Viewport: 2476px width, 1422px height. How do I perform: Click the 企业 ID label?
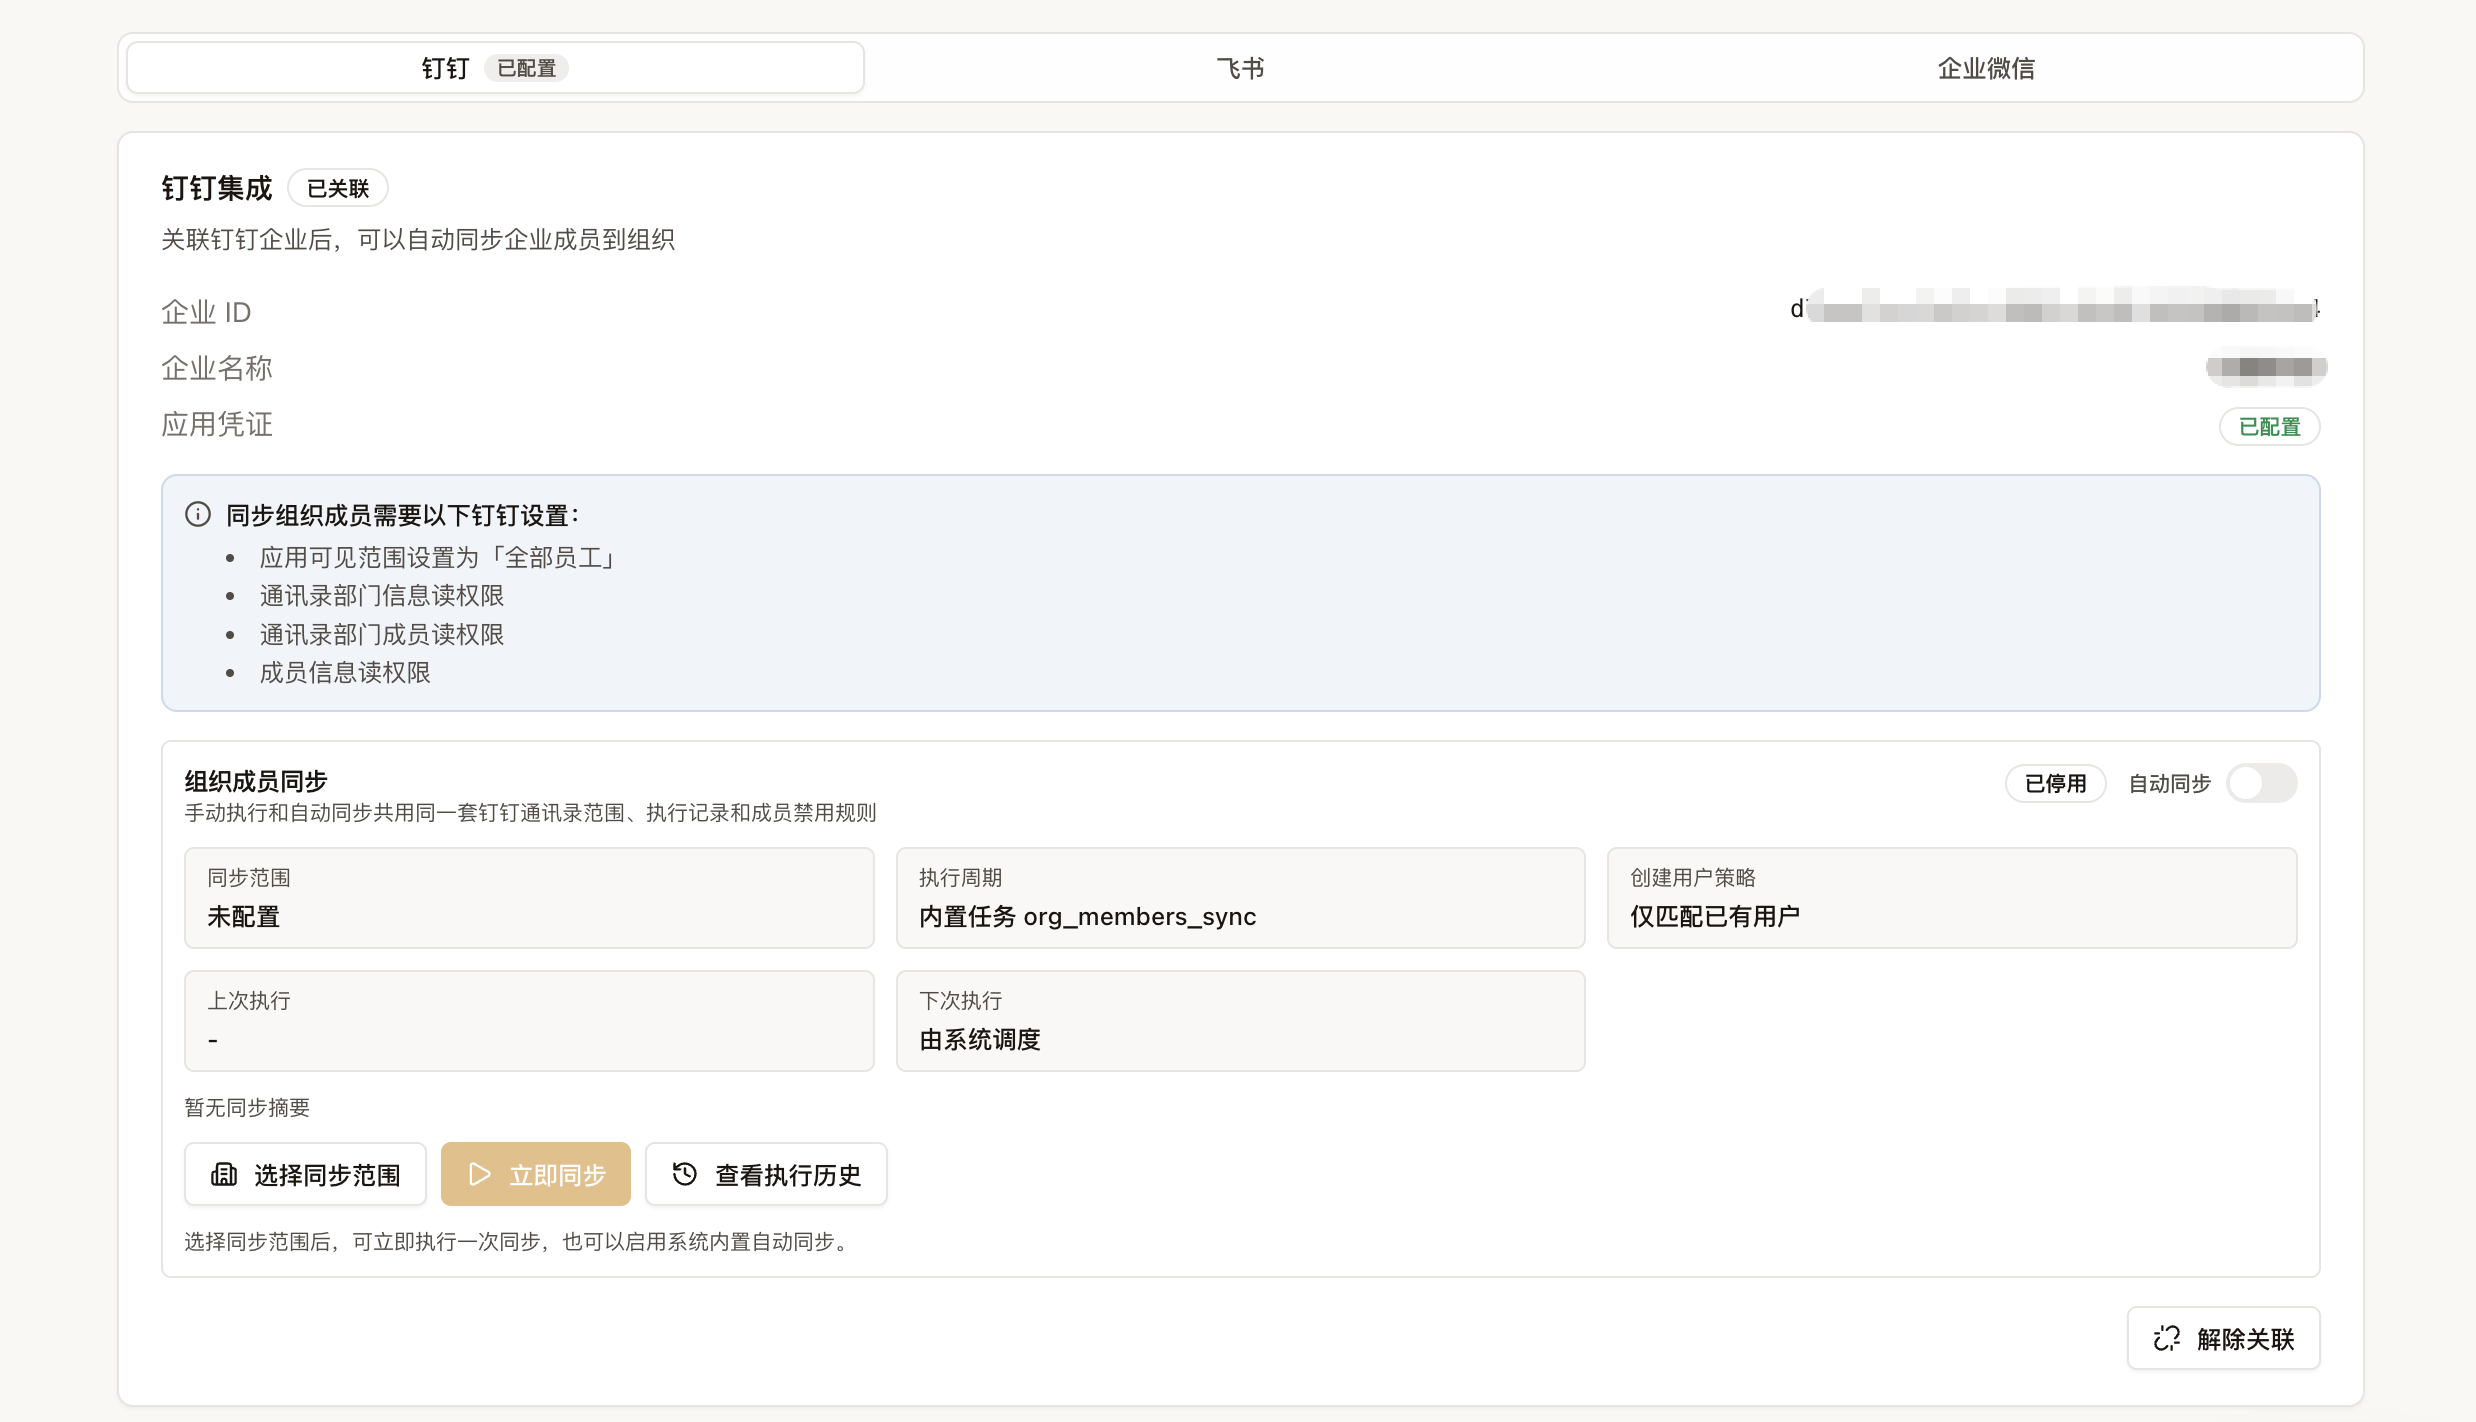tap(206, 312)
